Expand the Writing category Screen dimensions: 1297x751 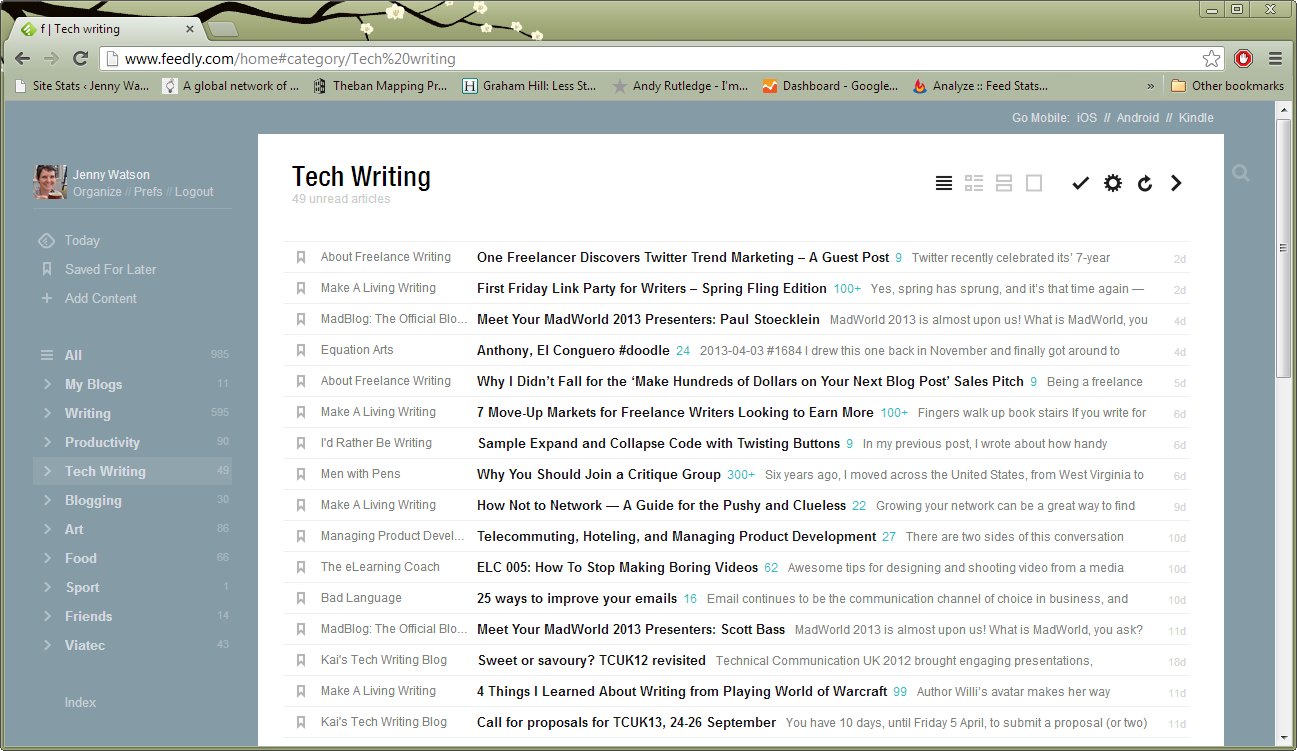point(47,413)
